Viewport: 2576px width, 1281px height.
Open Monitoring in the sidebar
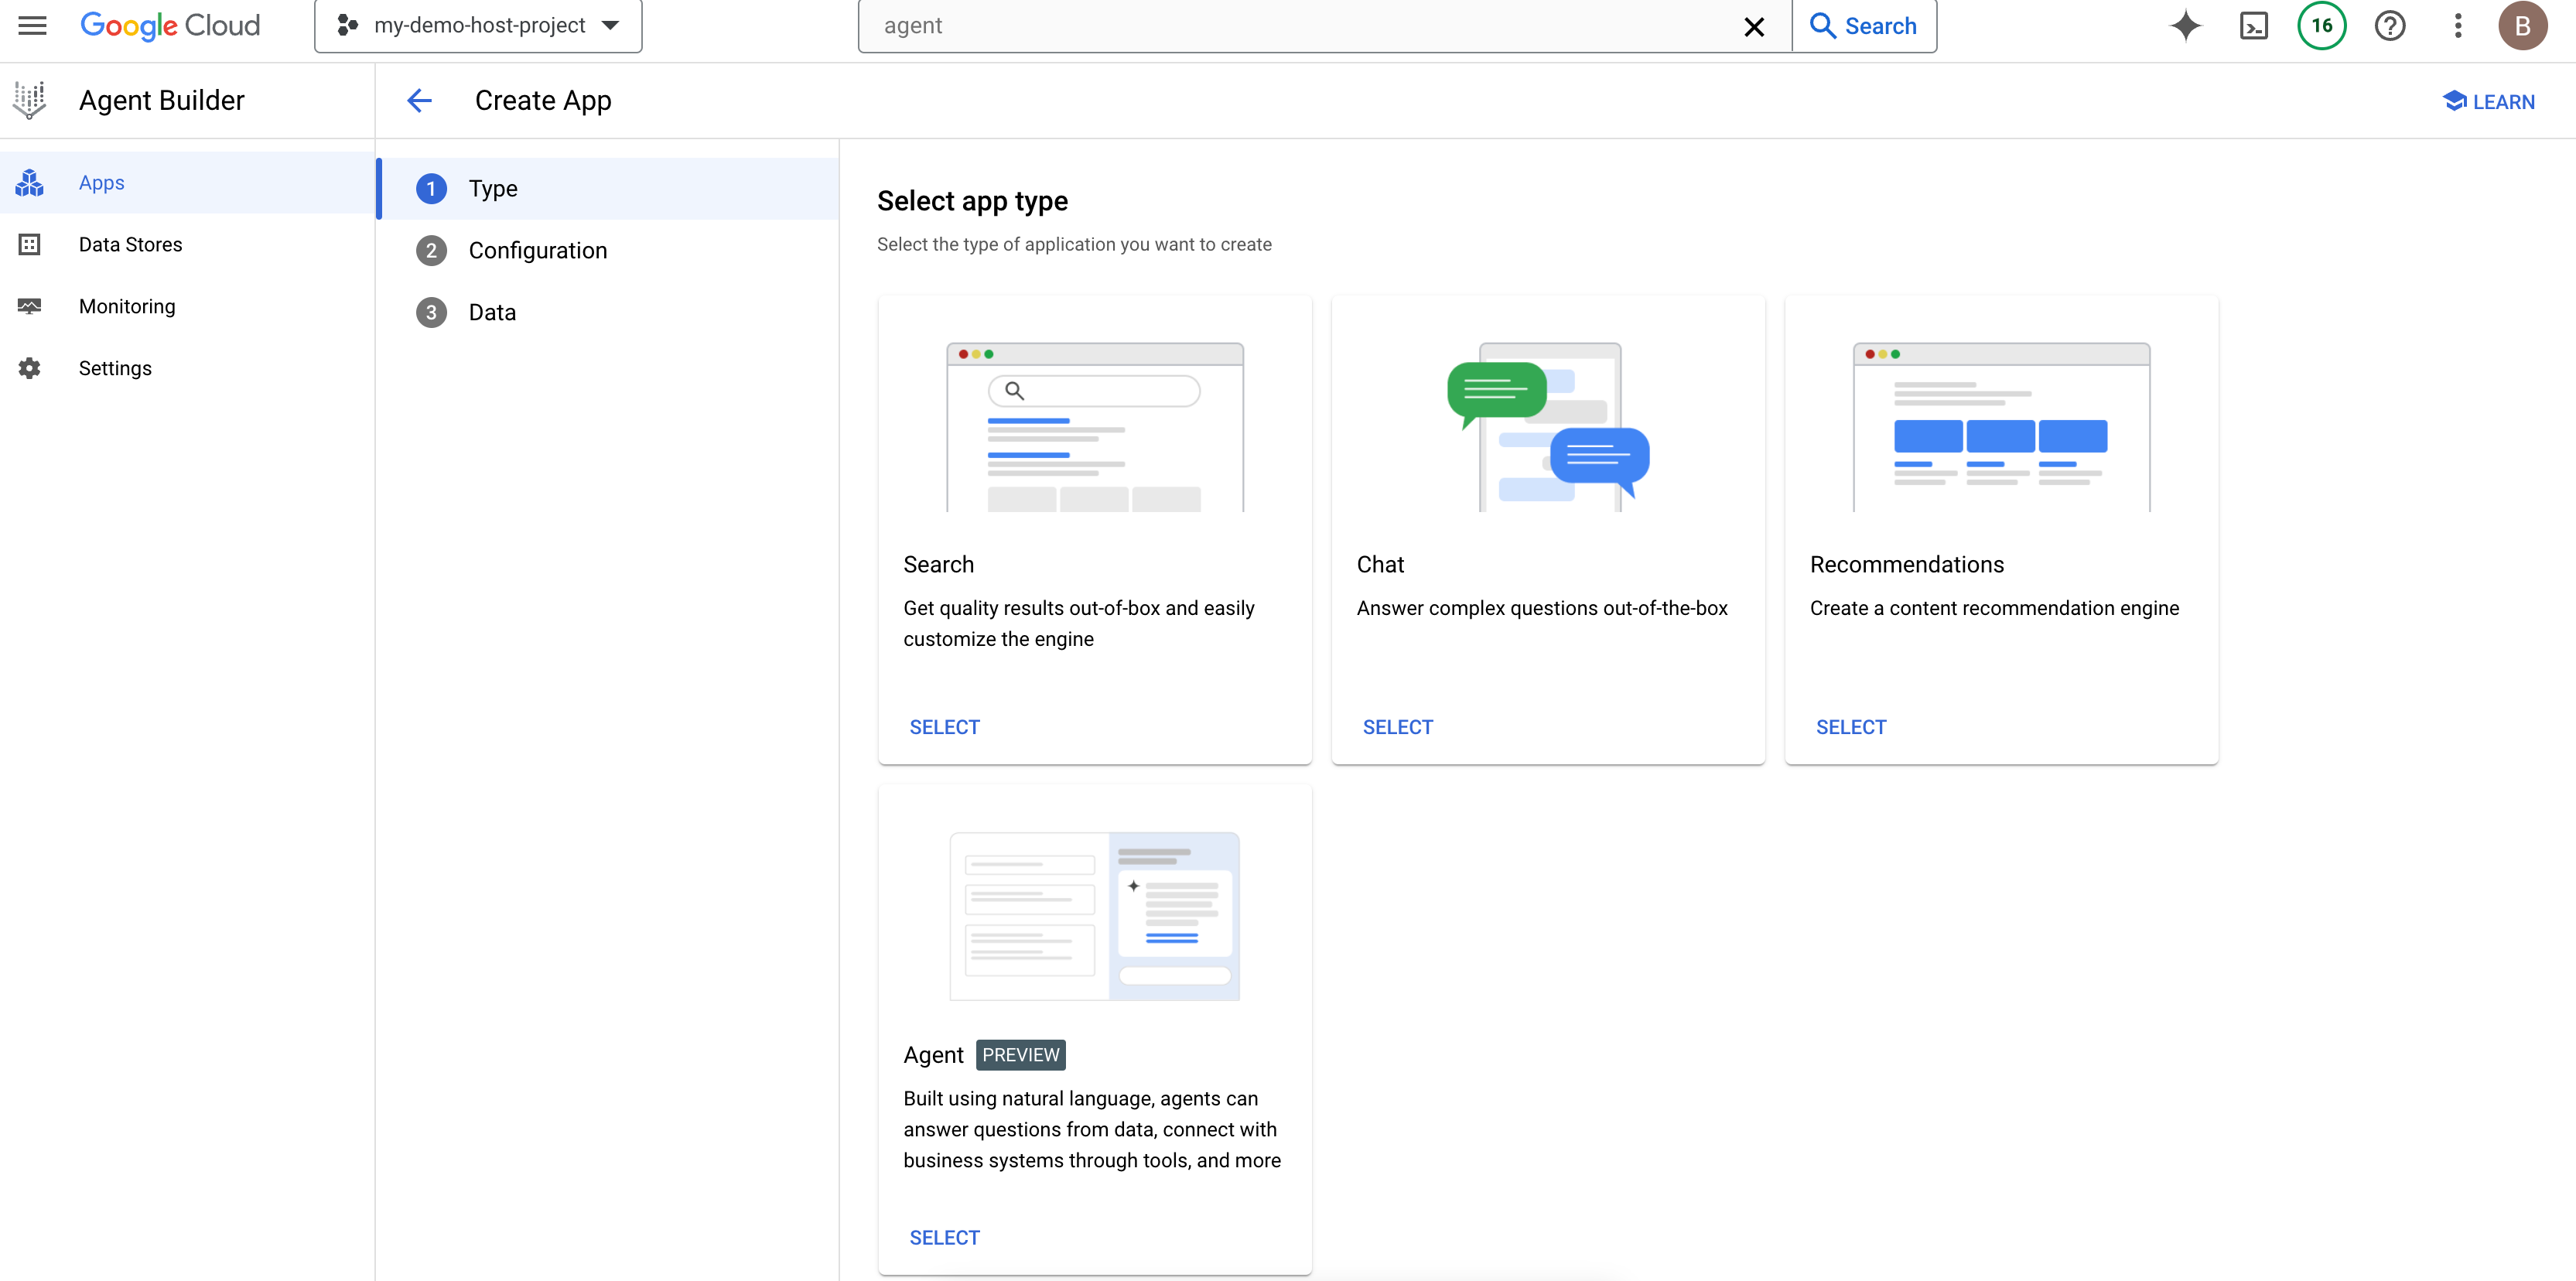point(127,307)
